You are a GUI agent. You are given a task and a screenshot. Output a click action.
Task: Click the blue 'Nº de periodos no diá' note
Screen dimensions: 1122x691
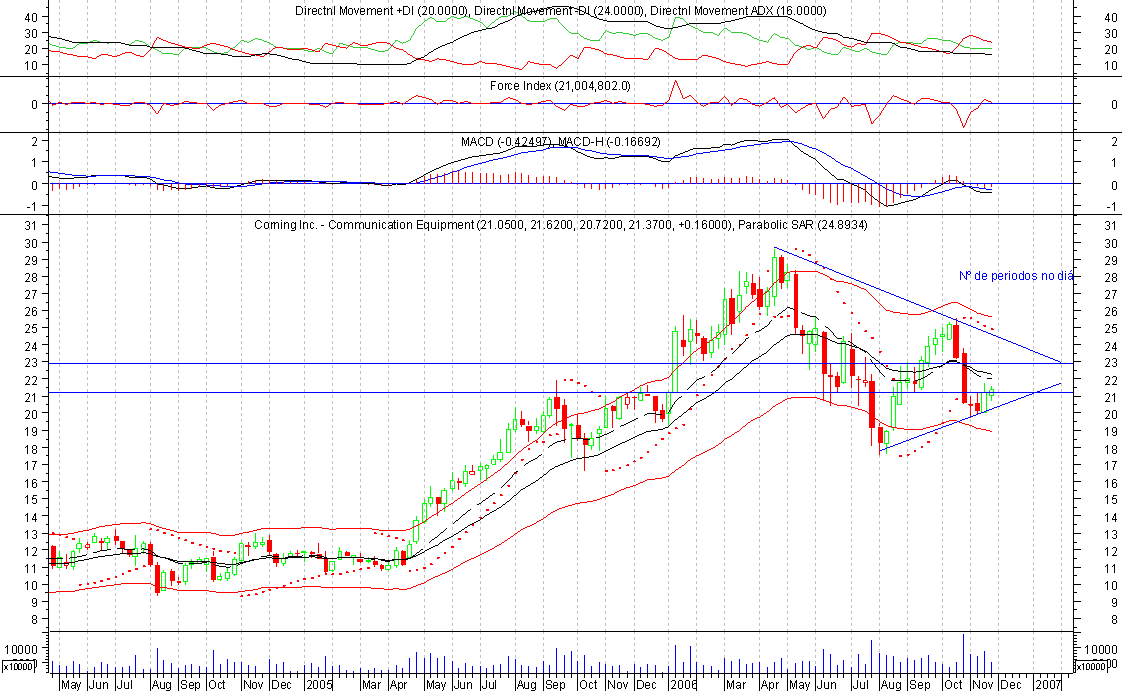point(1016,276)
